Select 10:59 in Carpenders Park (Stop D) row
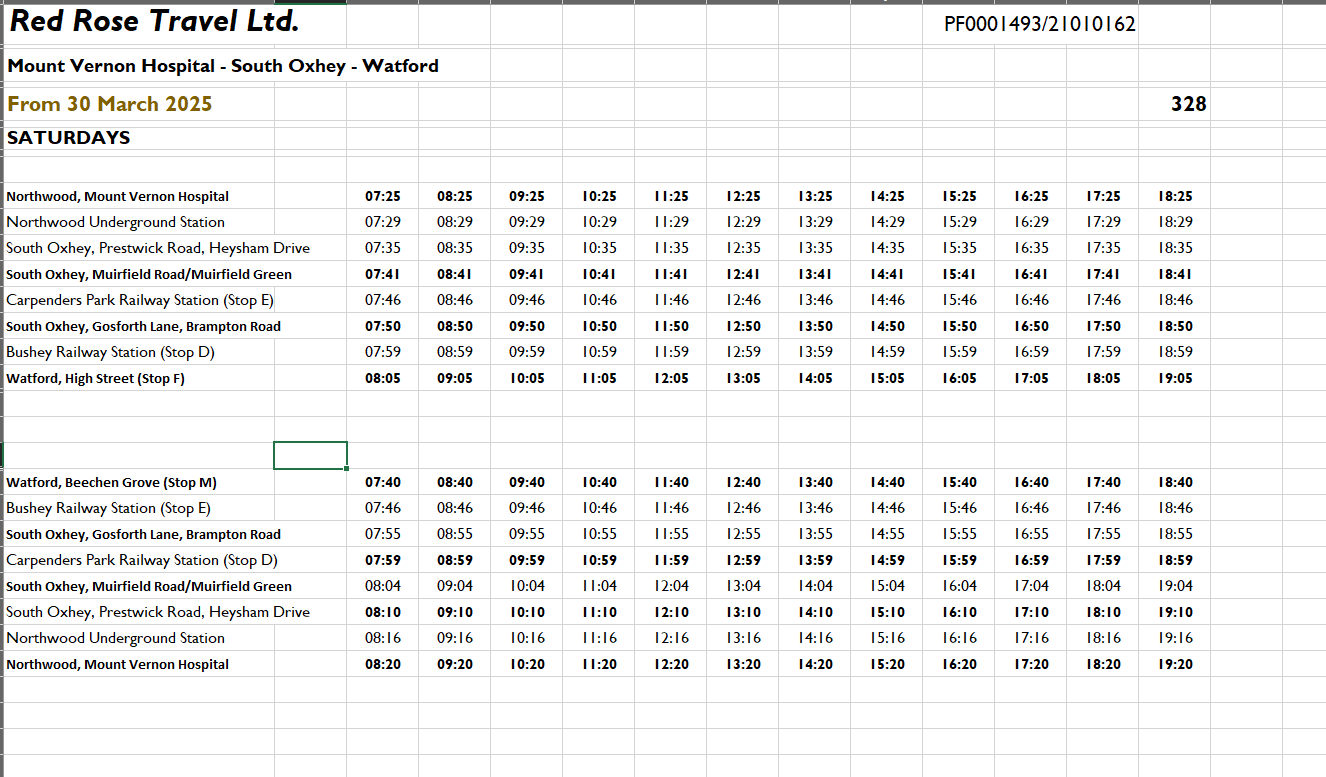Image resolution: width=1326 pixels, height=777 pixels. [x=599, y=560]
